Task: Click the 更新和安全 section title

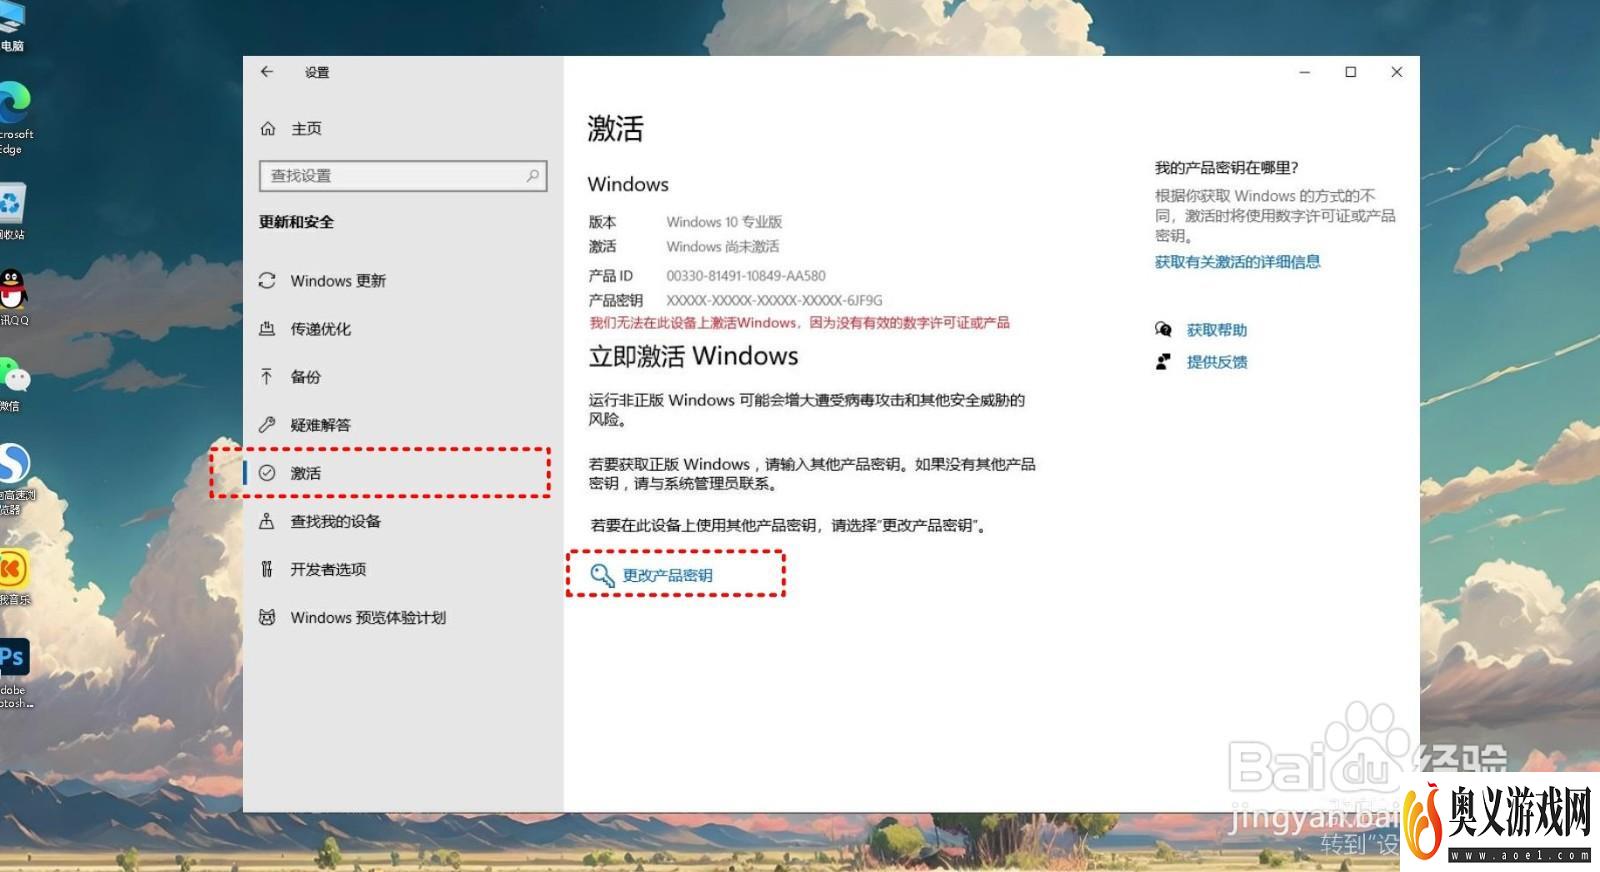Action: tap(296, 222)
